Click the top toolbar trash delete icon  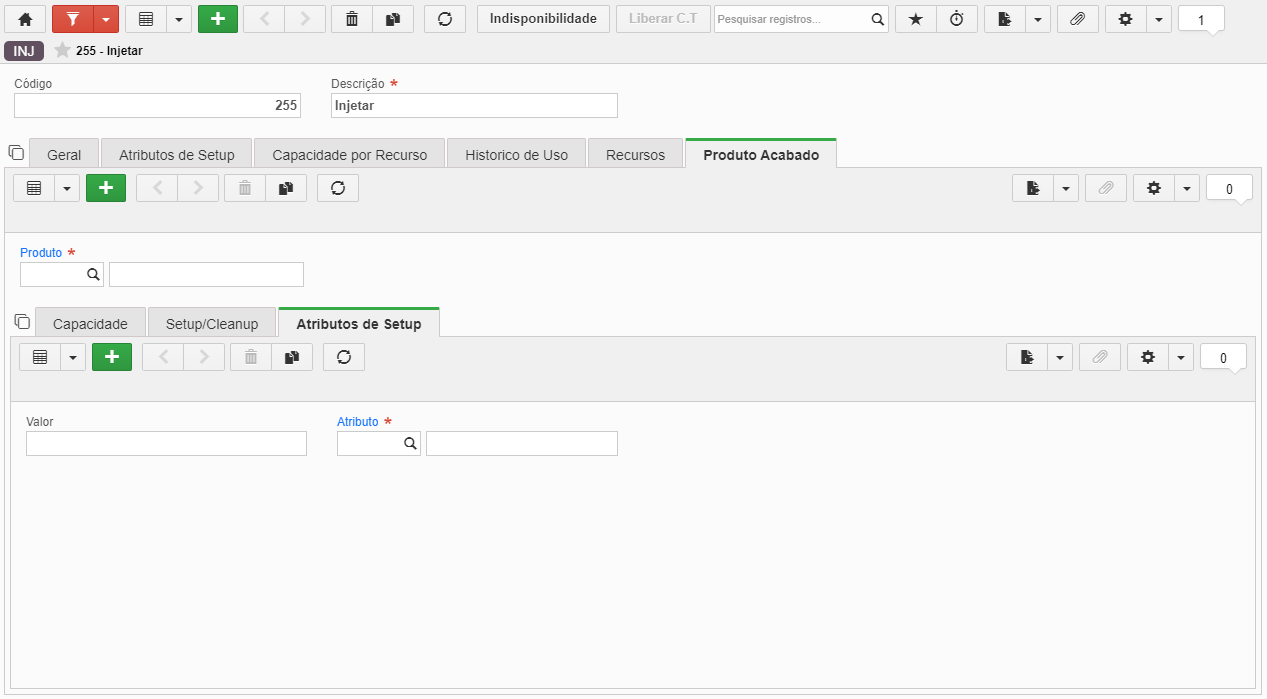(352, 19)
